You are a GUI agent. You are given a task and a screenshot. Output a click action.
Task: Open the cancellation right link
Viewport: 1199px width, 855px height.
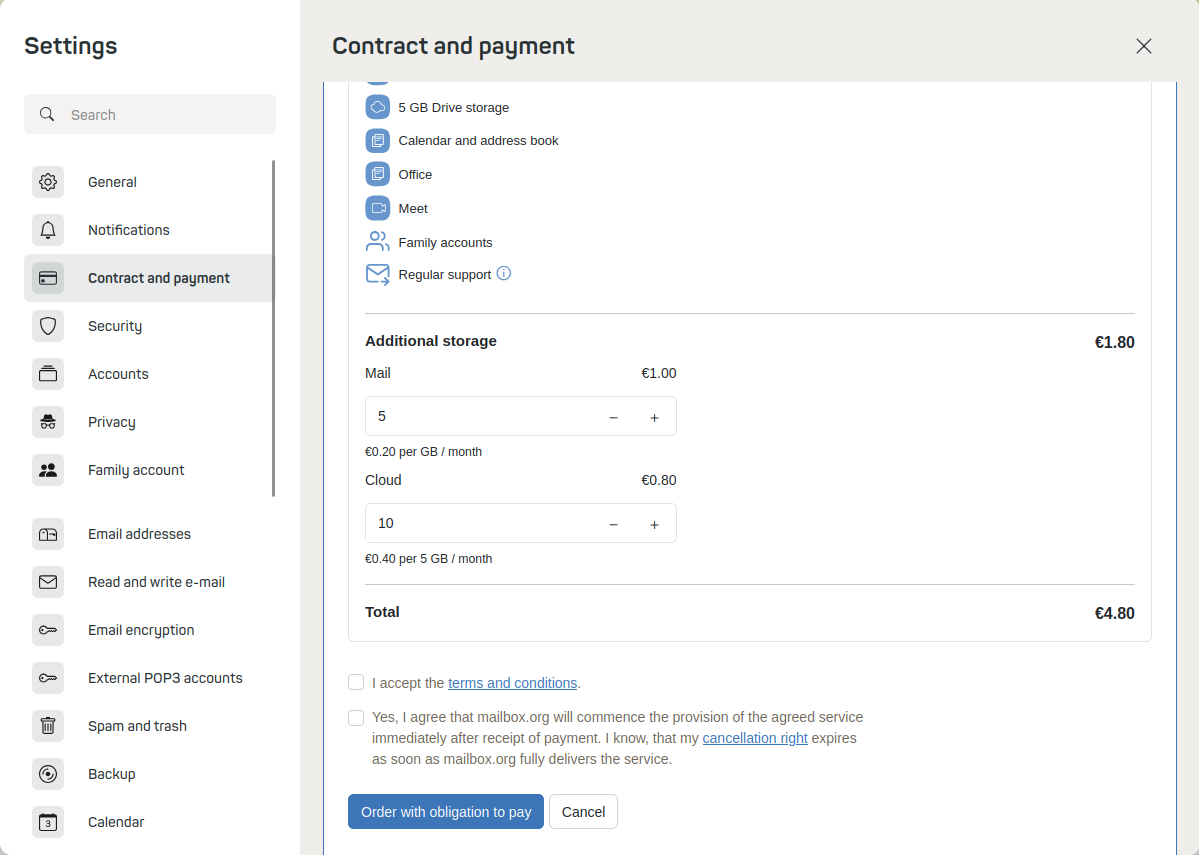pyautogui.click(x=755, y=738)
